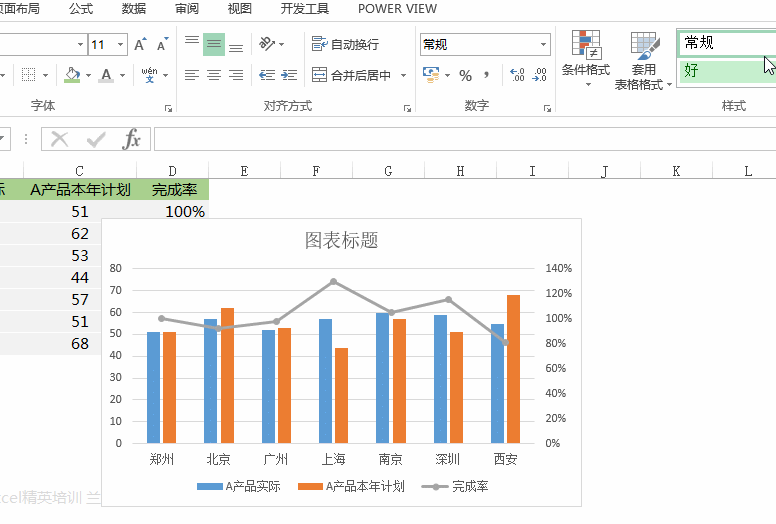This screenshot has height=524, width=776.
Task: Select column C header
Action: pos(80,171)
